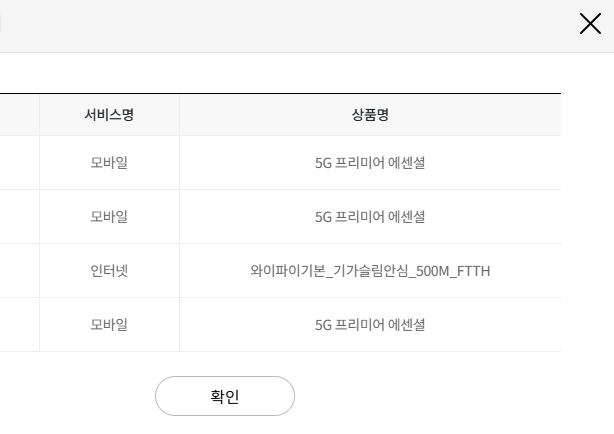614x434 pixels.
Task: Select 모바일 in the second table row
Action: click(x=109, y=216)
